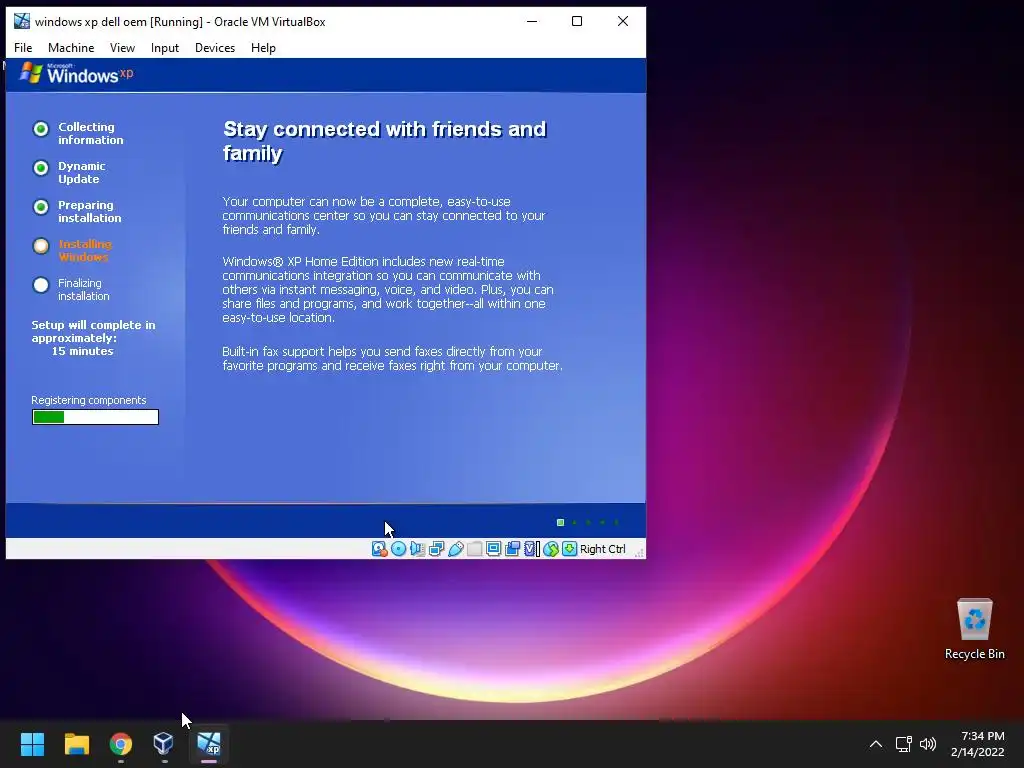Click the keyboard capture arrow icon
1024x768 pixels.
point(569,549)
